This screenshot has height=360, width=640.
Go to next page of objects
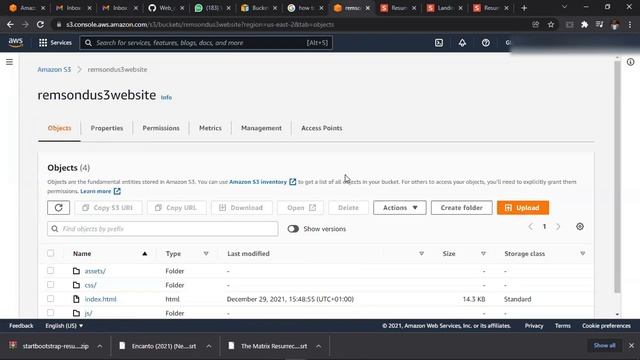coord(558,227)
